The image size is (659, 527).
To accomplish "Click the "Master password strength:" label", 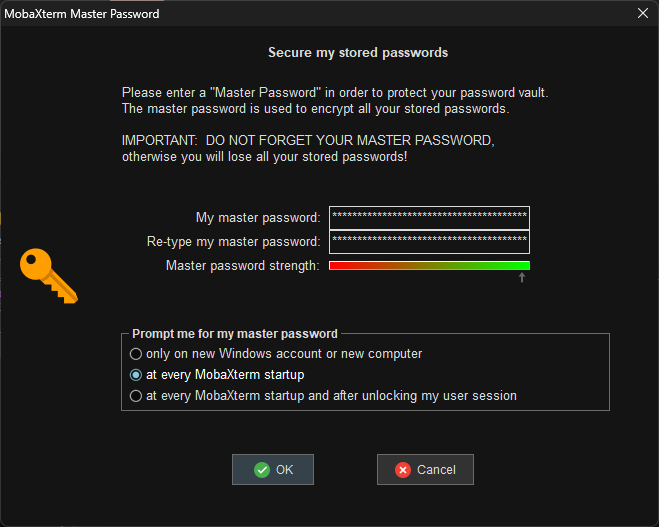I will click(x=243, y=265).
